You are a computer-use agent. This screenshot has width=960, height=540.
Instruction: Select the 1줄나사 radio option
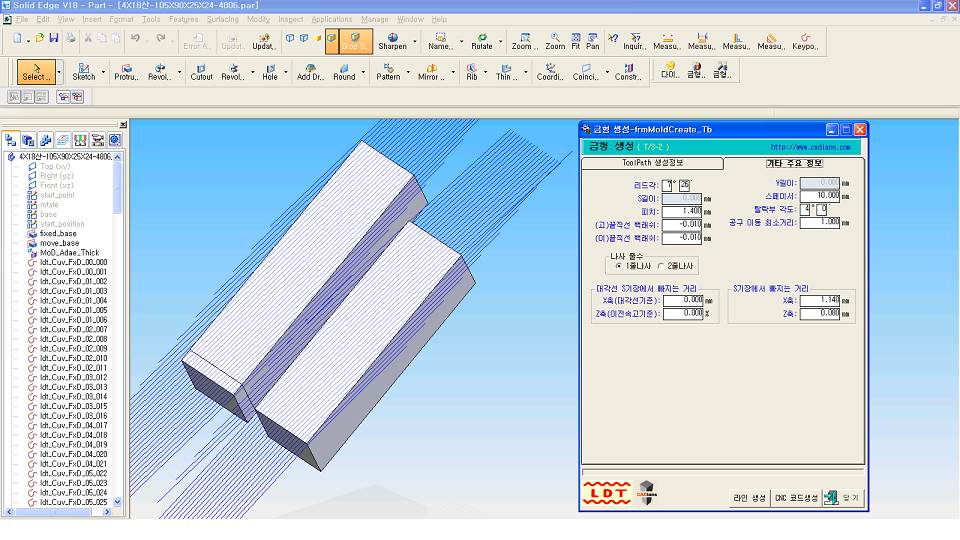pyautogui.click(x=619, y=266)
